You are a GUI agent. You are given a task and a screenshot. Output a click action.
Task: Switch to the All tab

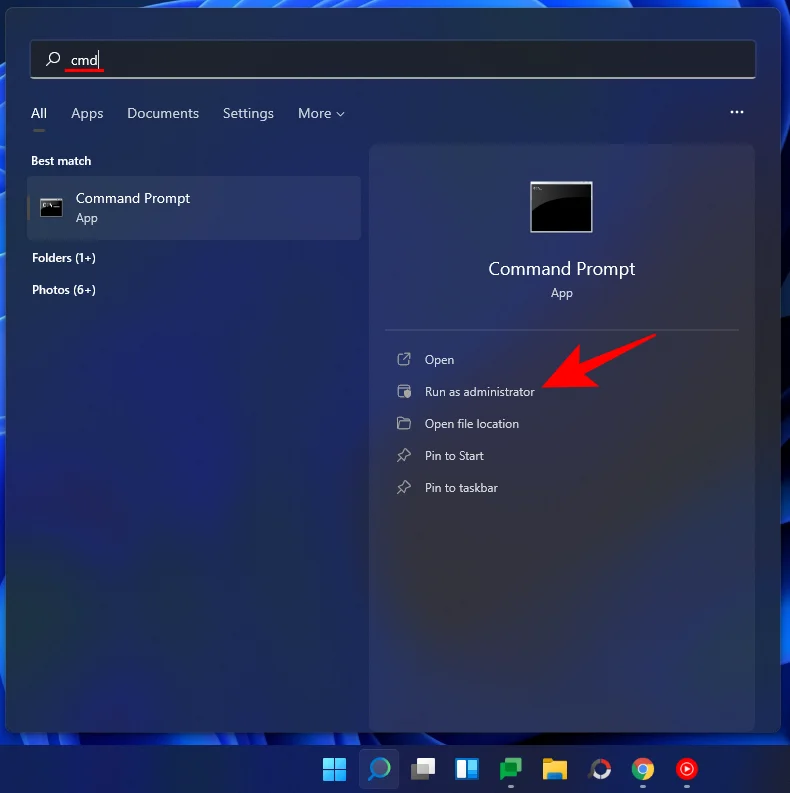[39, 113]
